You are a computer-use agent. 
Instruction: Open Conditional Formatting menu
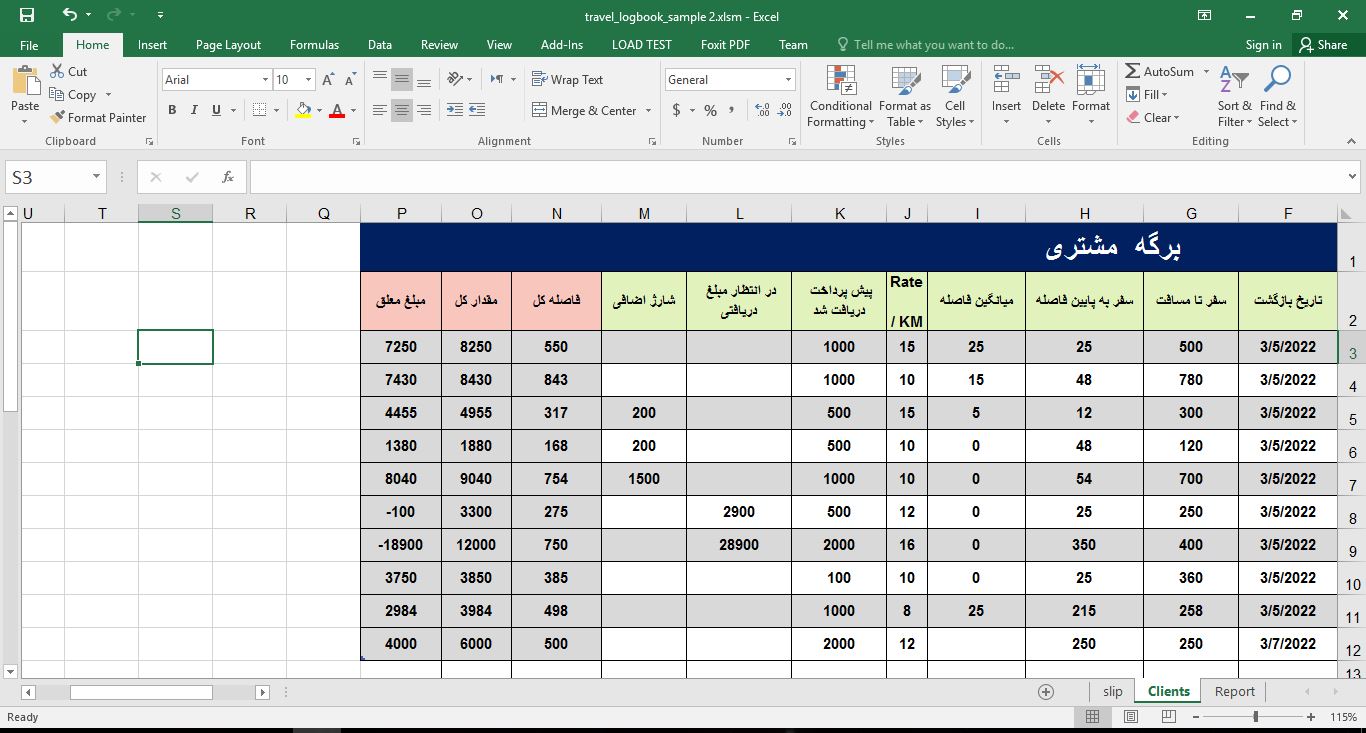pyautogui.click(x=840, y=97)
